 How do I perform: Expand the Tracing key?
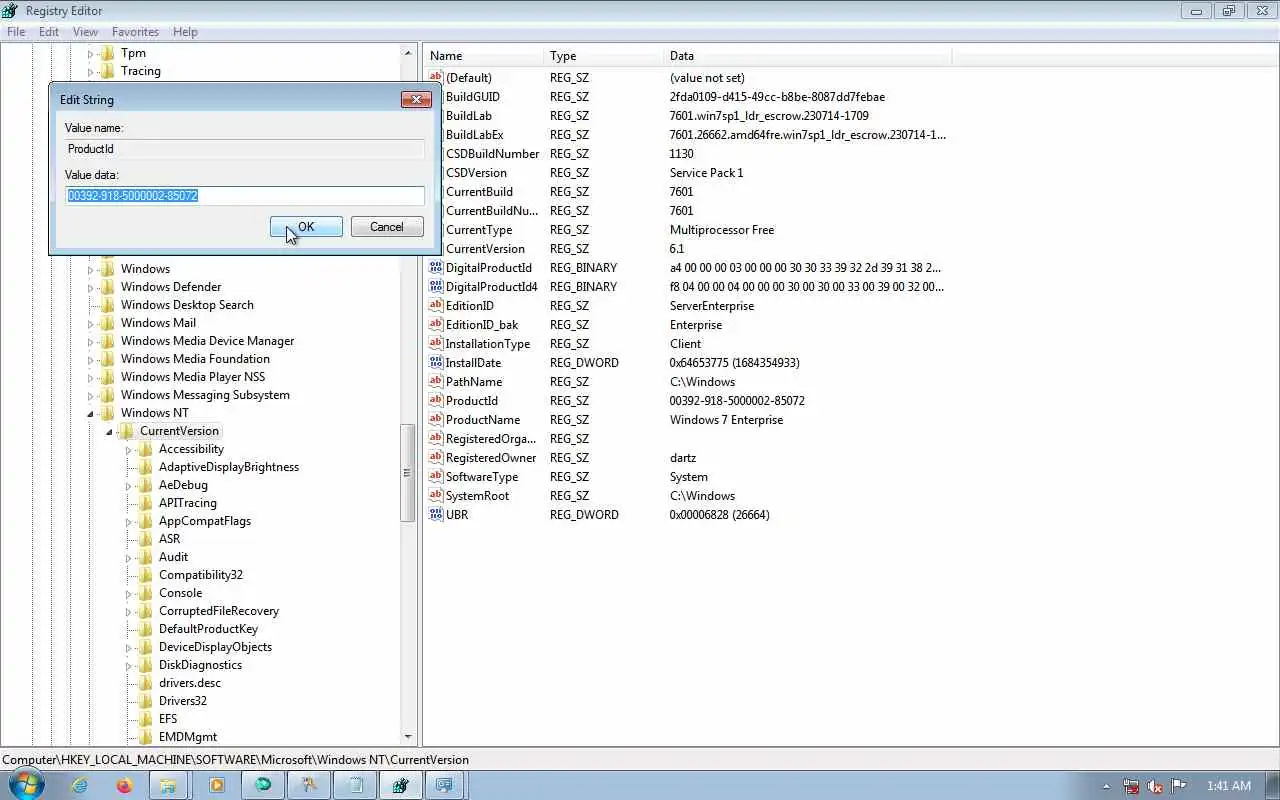coord(90,71)
